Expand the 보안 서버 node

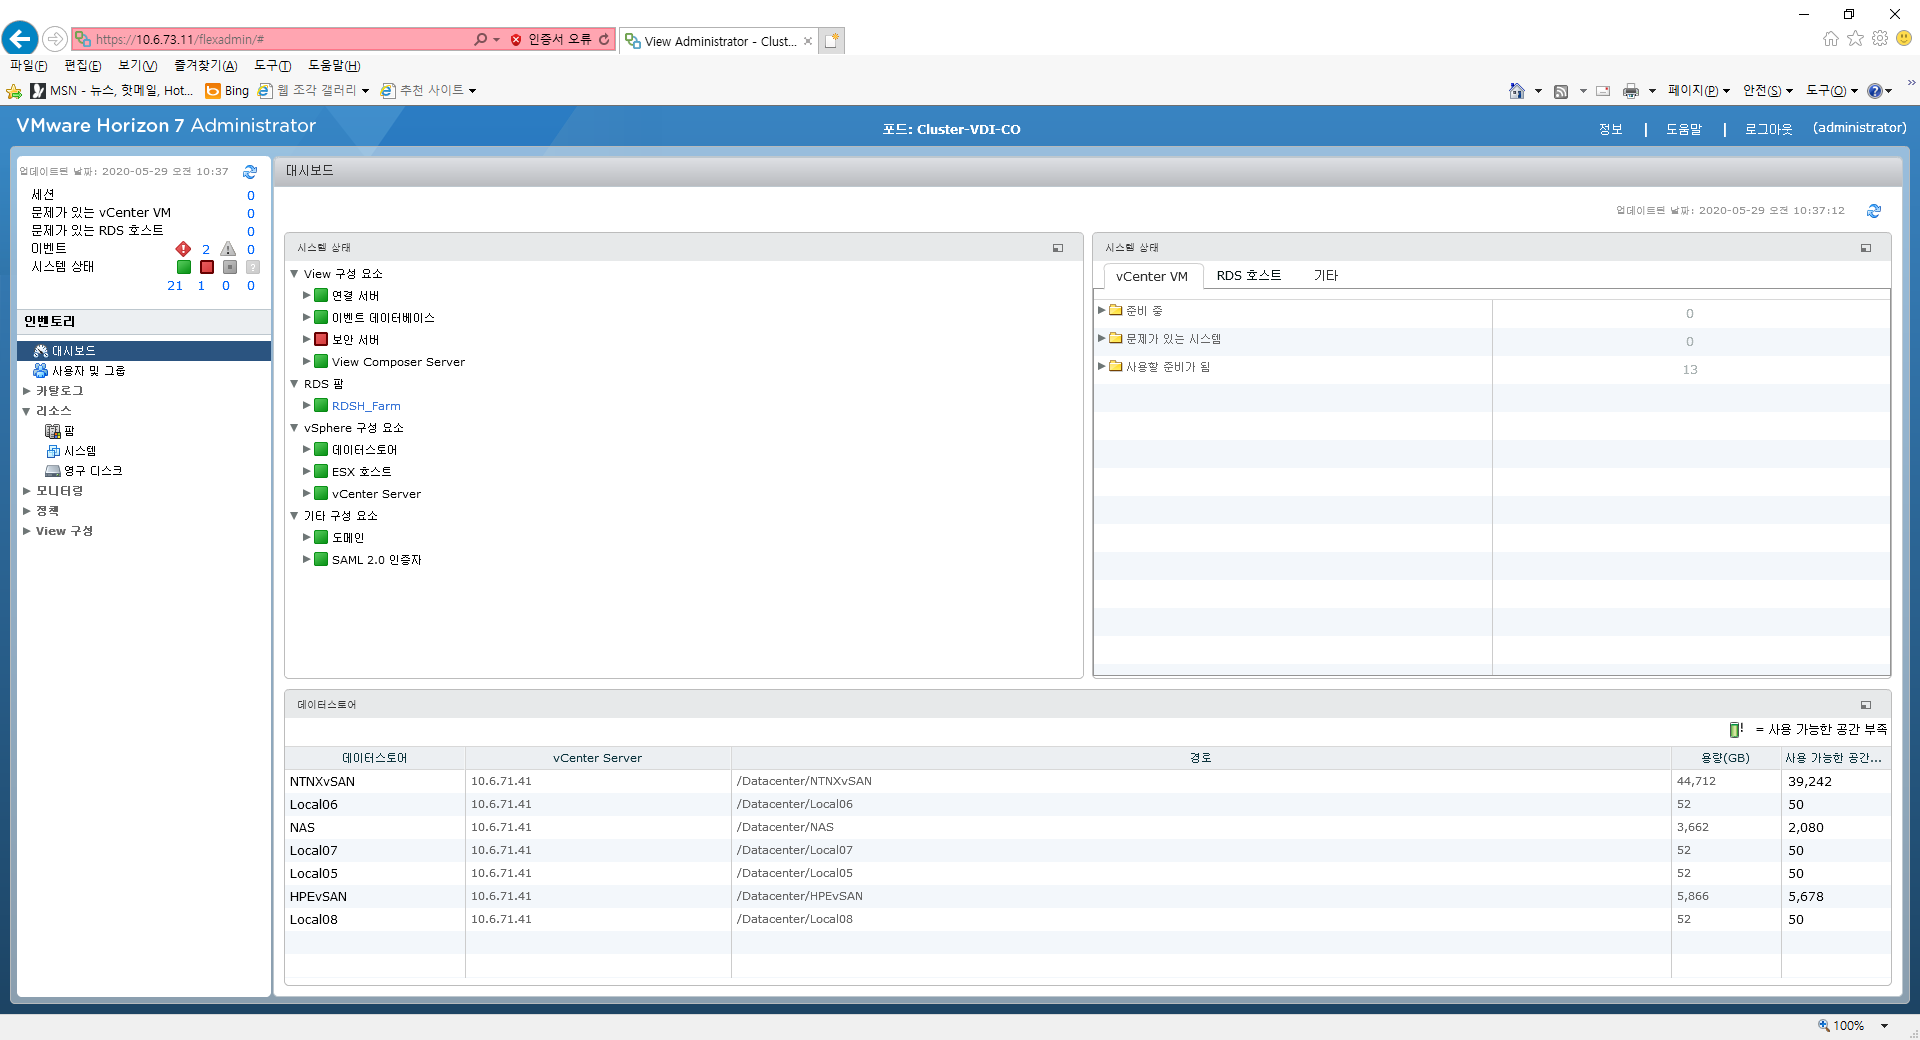tap(307, 339)
